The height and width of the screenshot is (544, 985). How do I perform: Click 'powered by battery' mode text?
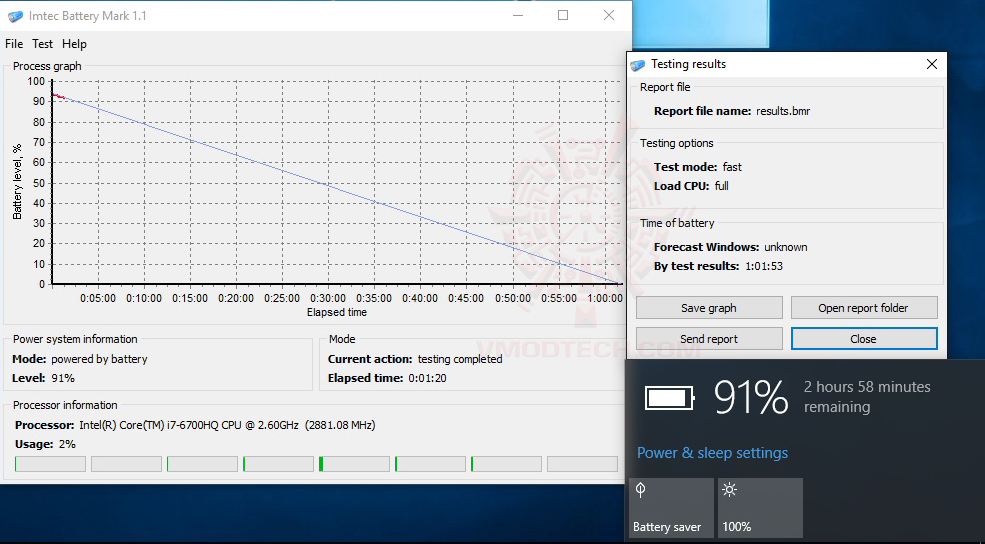tap(99, 359)
